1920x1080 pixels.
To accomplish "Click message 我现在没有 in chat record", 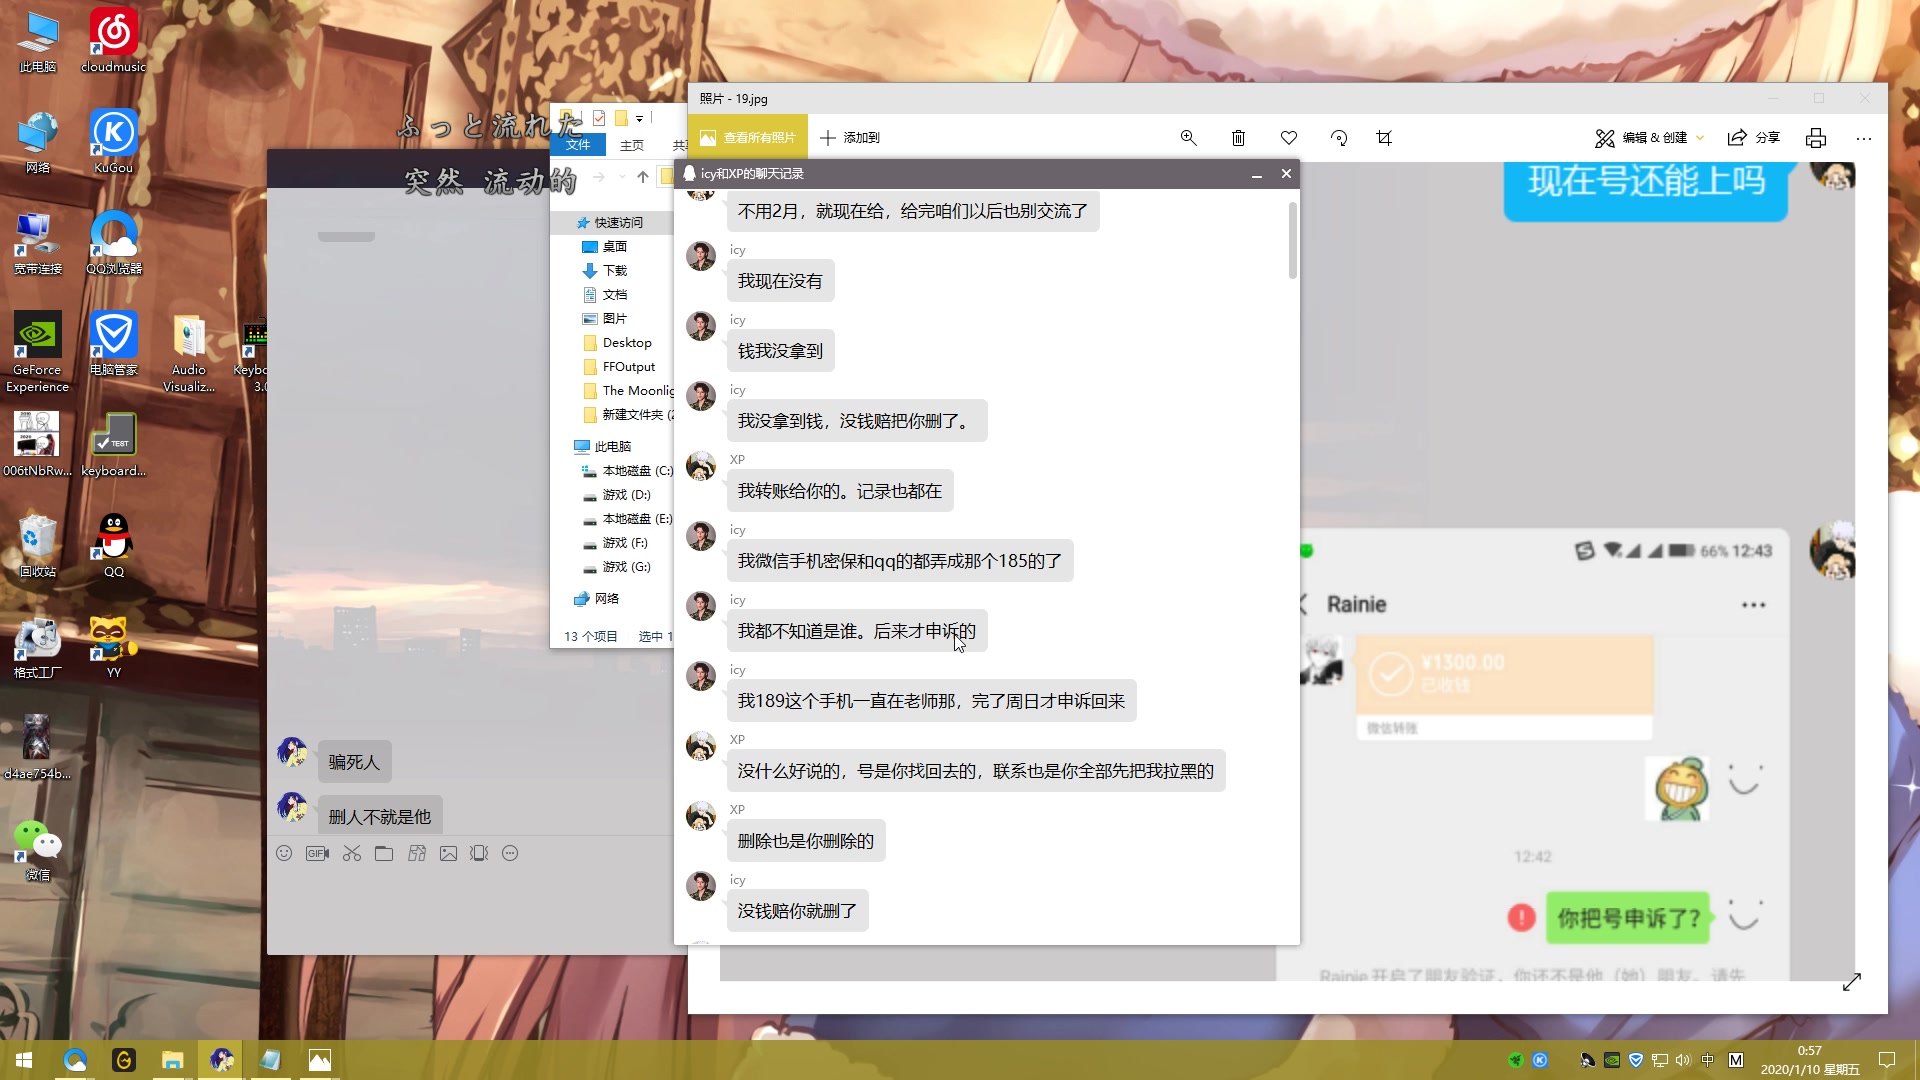I will tap(780, 281).
